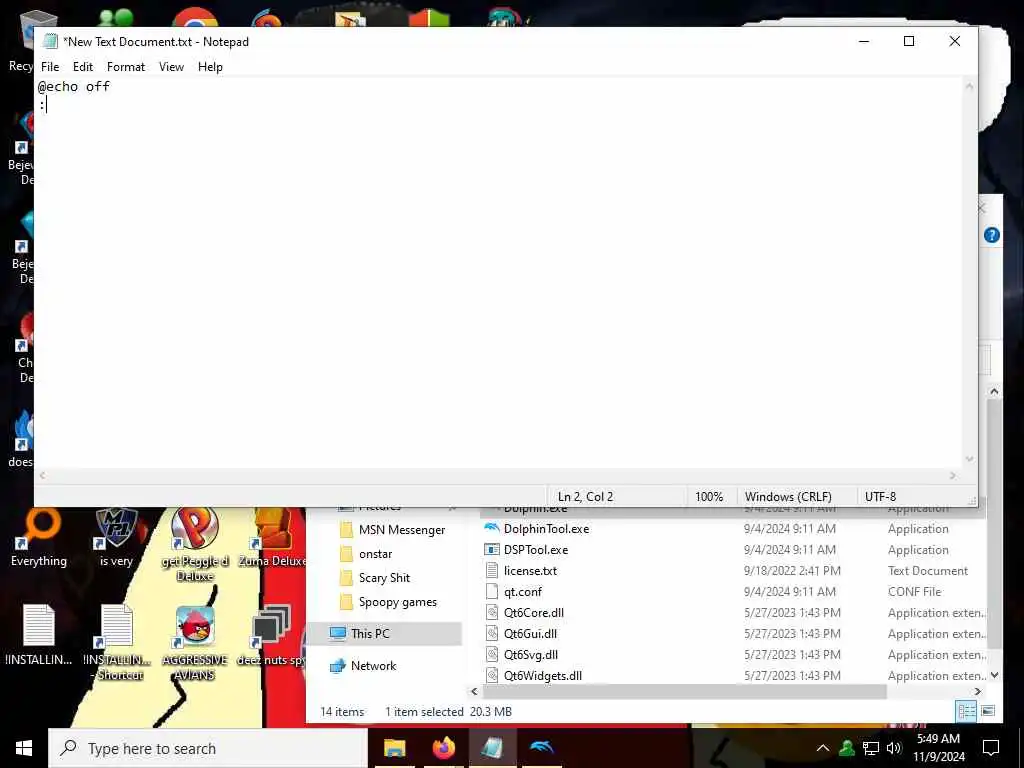Click the 100% zoom status entry
Image resolution: width=1024 pixels, height=768 pixels.
click(709, 496)
